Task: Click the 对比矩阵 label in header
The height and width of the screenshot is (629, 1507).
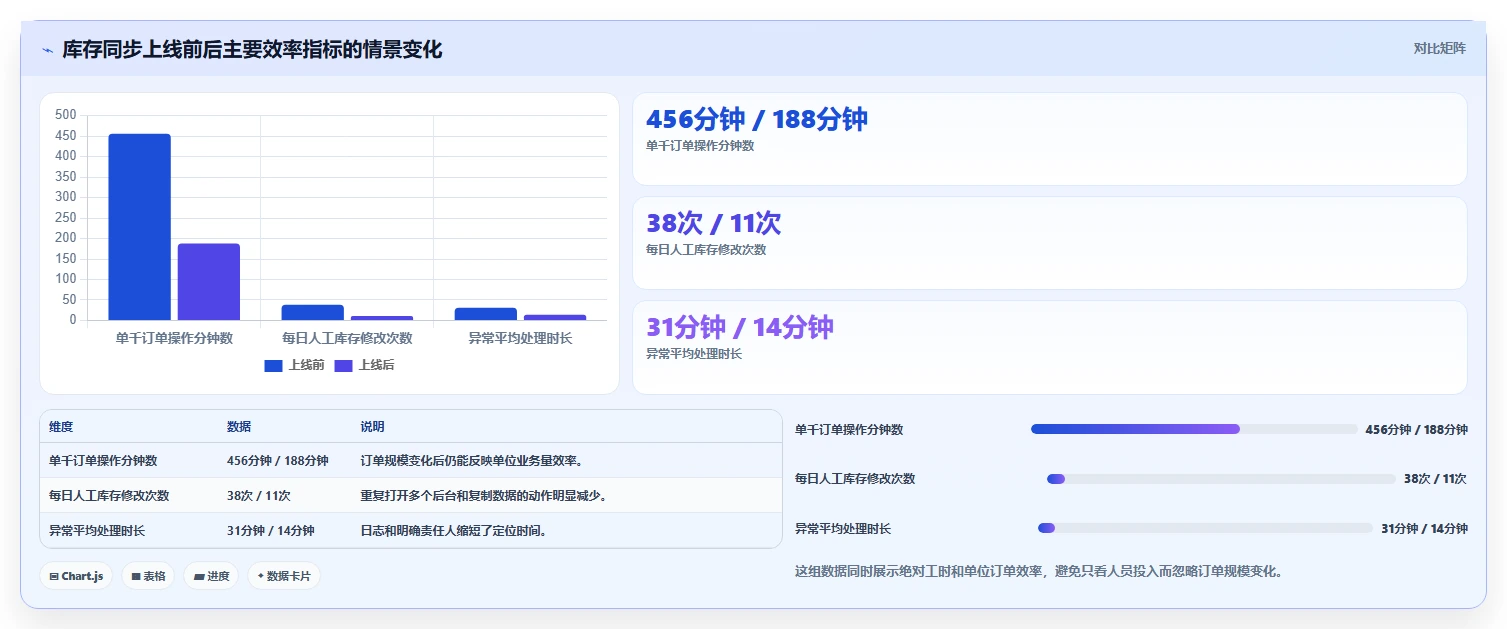Action: [1439, 48]
